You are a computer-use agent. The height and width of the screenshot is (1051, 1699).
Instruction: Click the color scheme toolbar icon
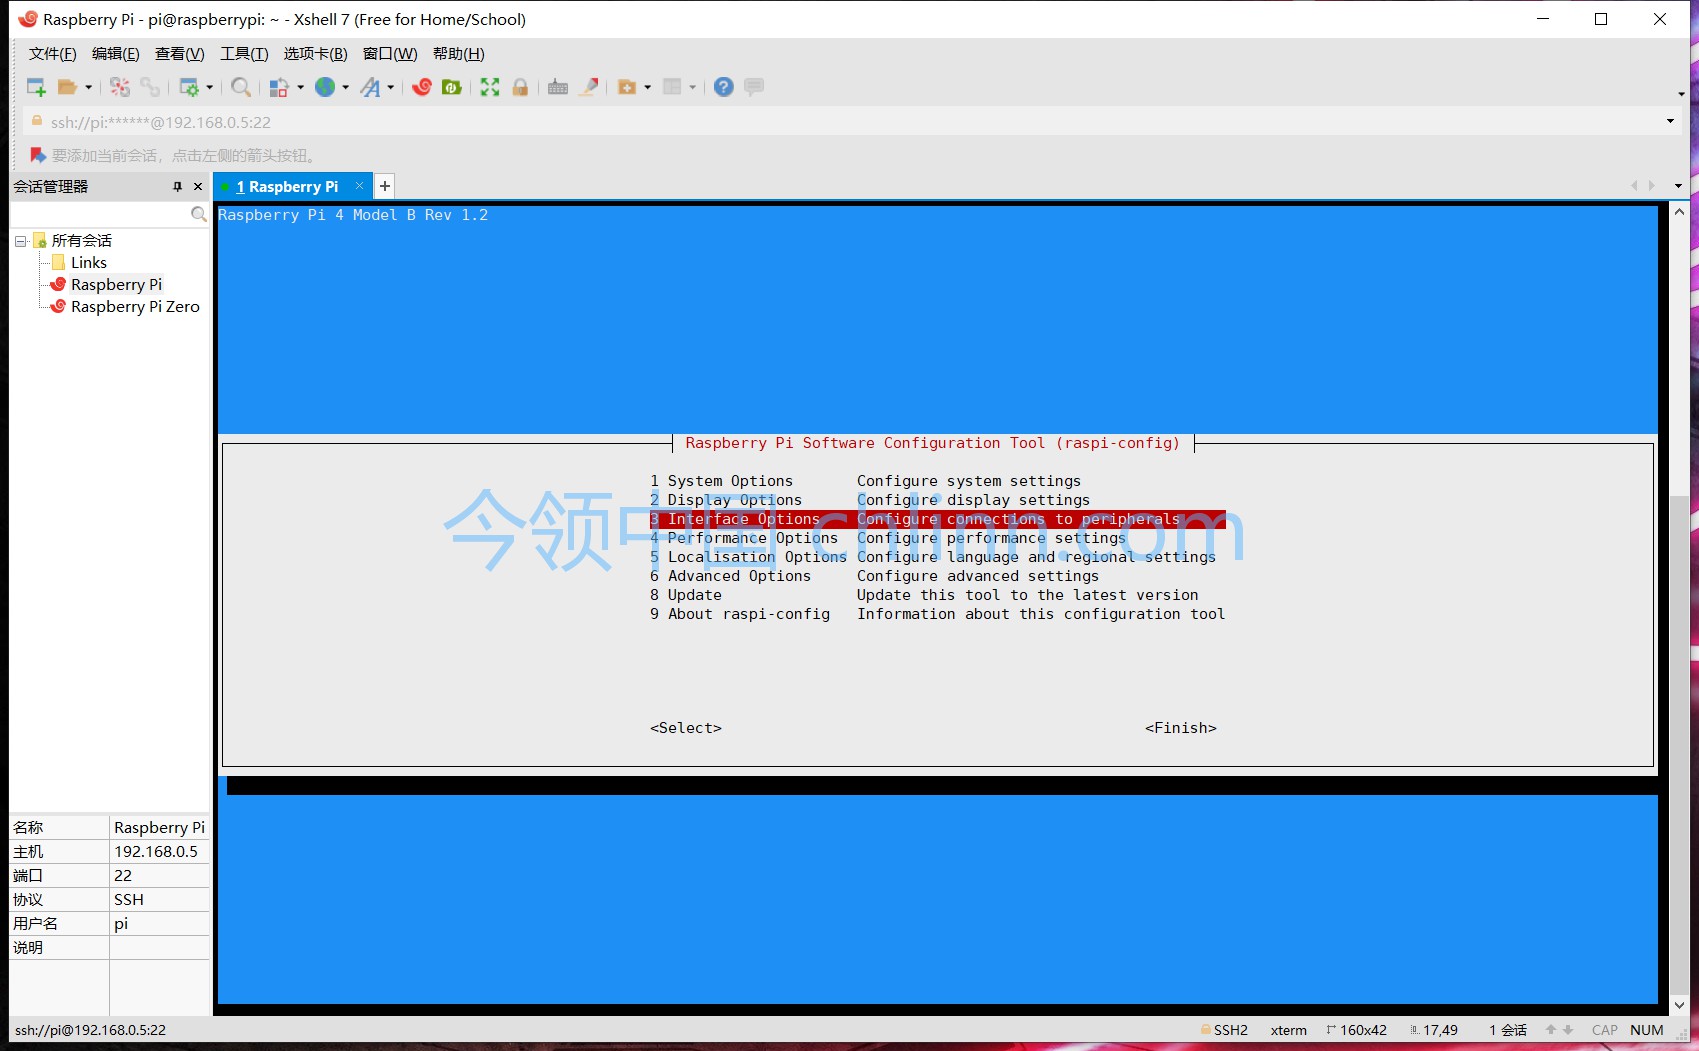[x=279, y=87]
